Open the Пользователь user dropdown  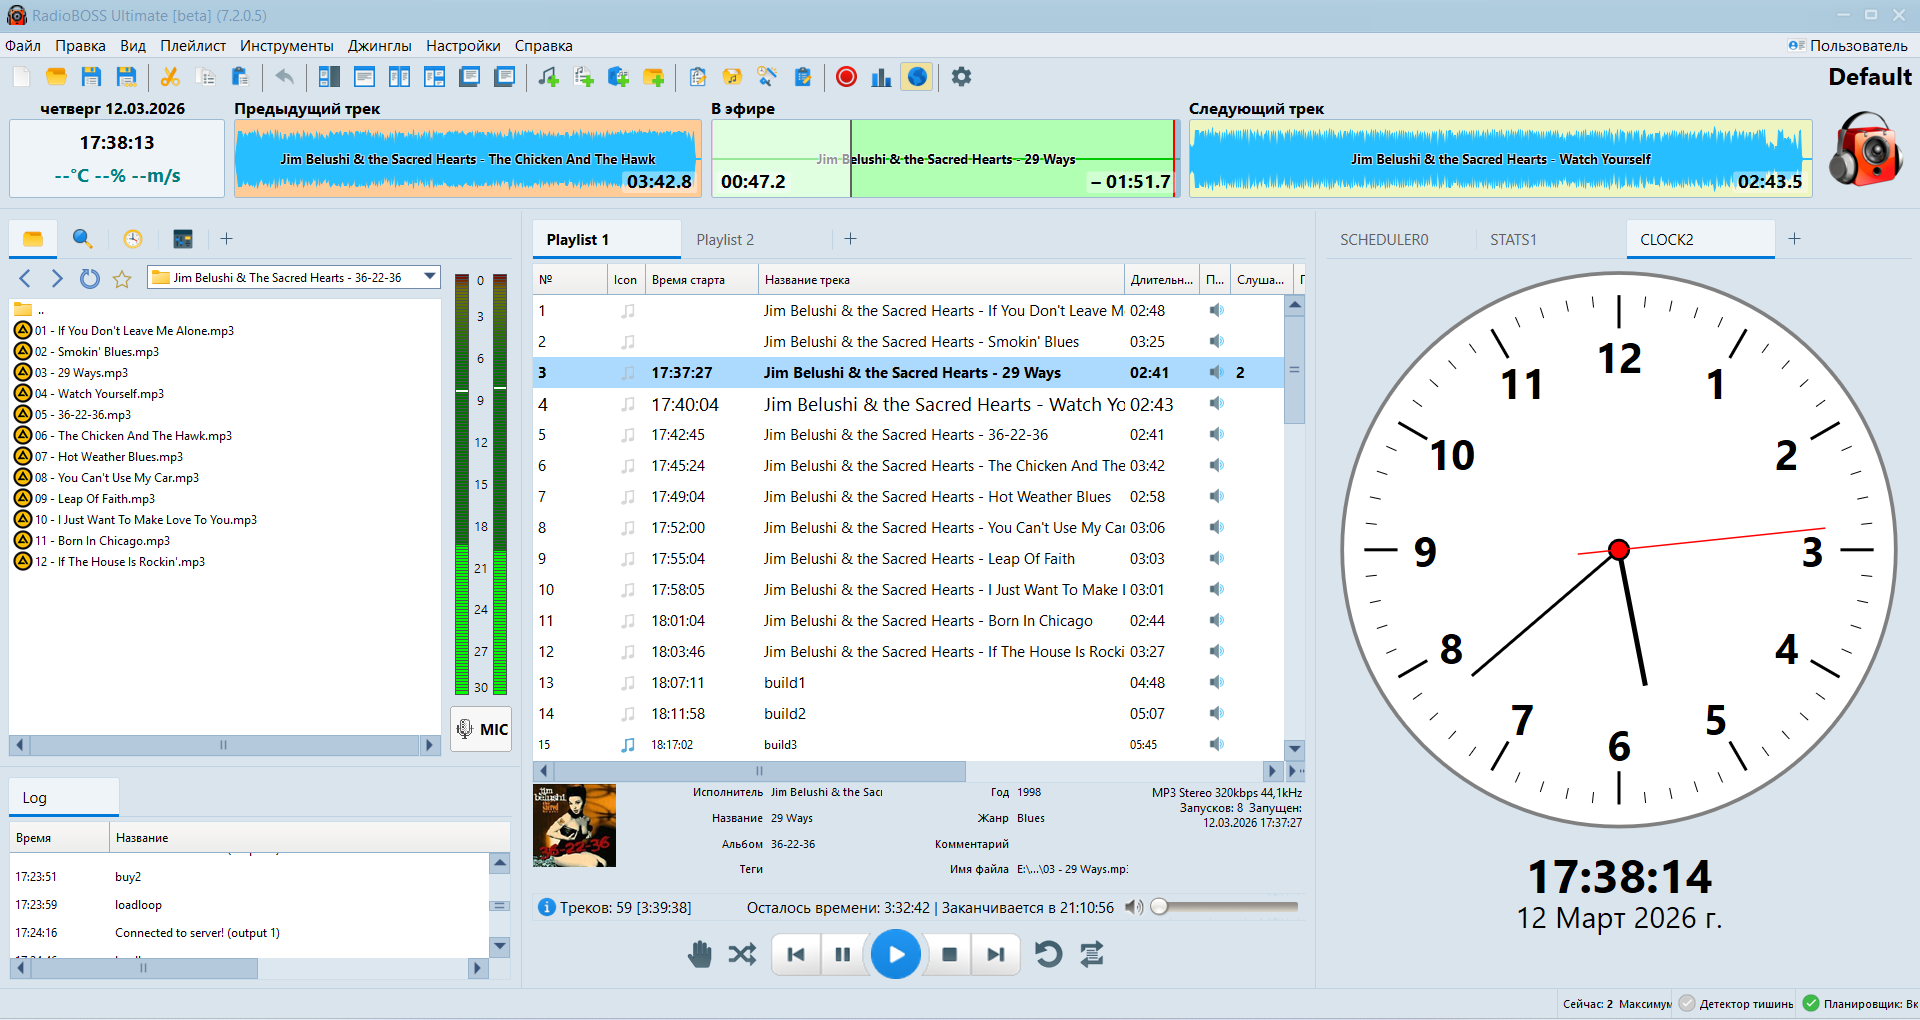click(1848, 46)
